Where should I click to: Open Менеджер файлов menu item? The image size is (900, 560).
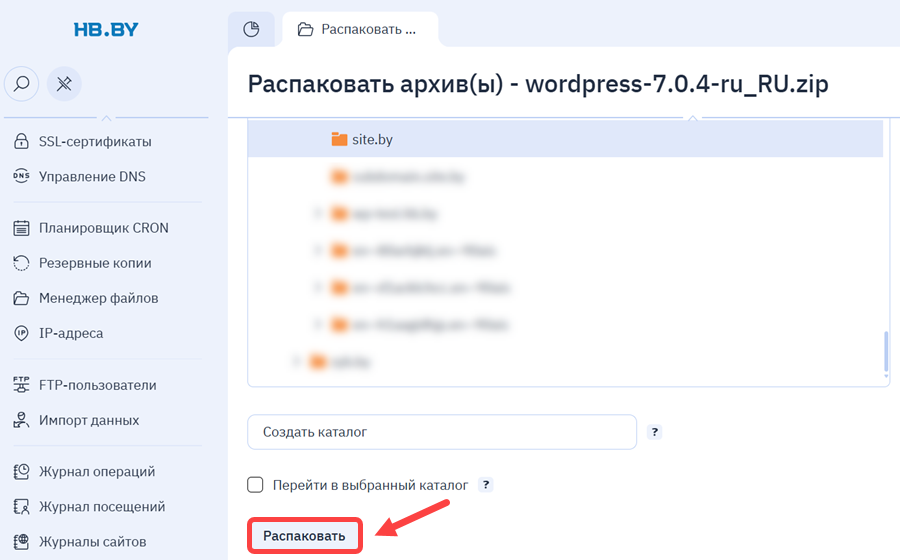(x=99, y=298)
